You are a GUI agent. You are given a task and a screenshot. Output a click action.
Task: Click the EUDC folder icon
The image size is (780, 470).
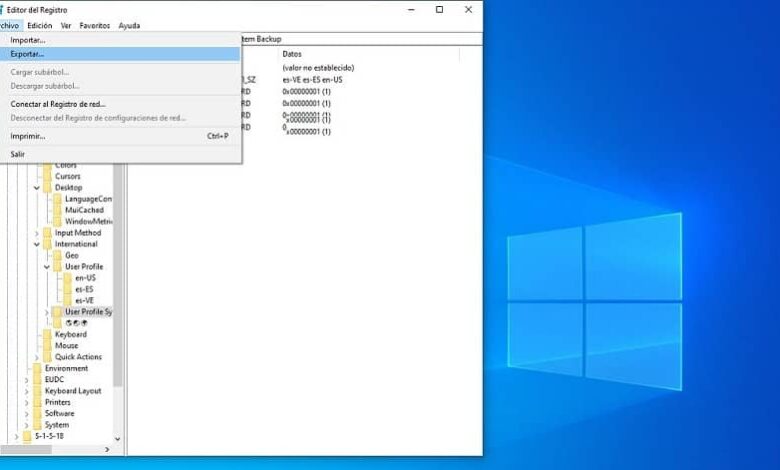37,380
